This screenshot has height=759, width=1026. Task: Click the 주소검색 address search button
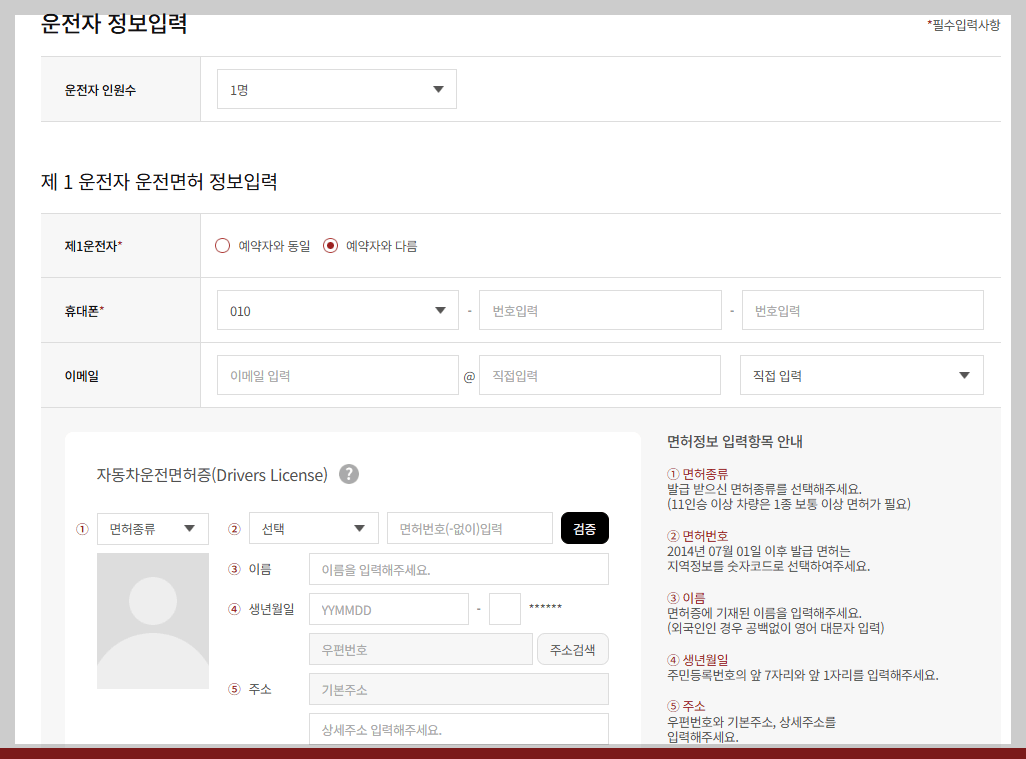[573, 650]
